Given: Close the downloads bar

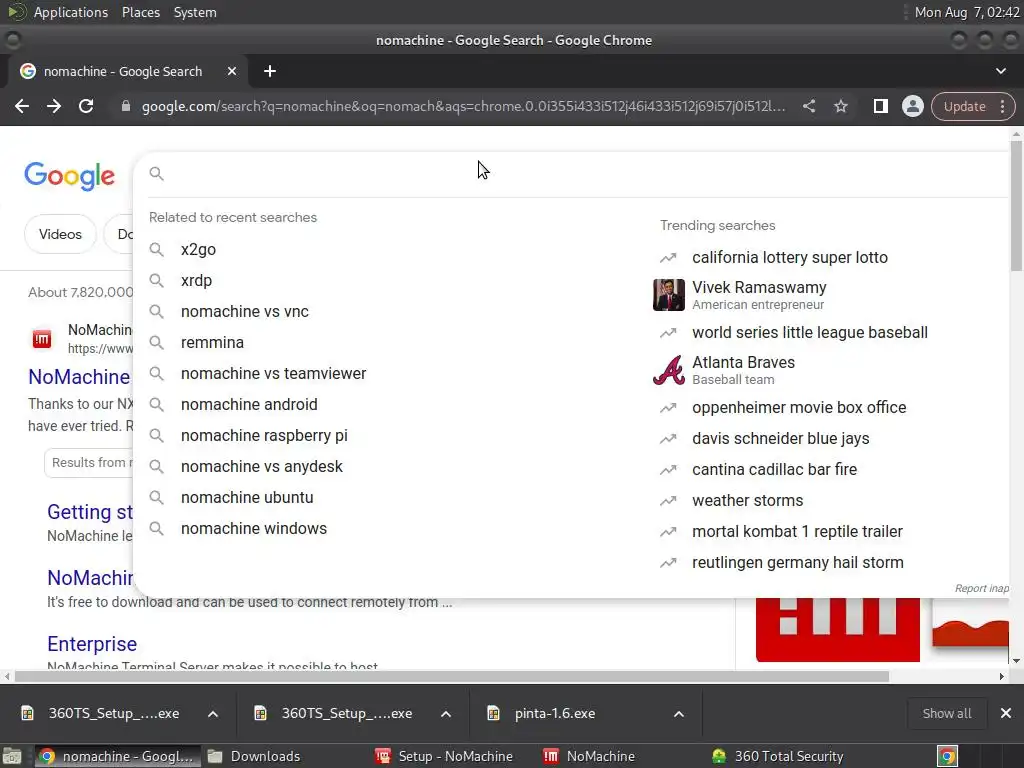Looking at the screenshot, I should click(1006, 714).
